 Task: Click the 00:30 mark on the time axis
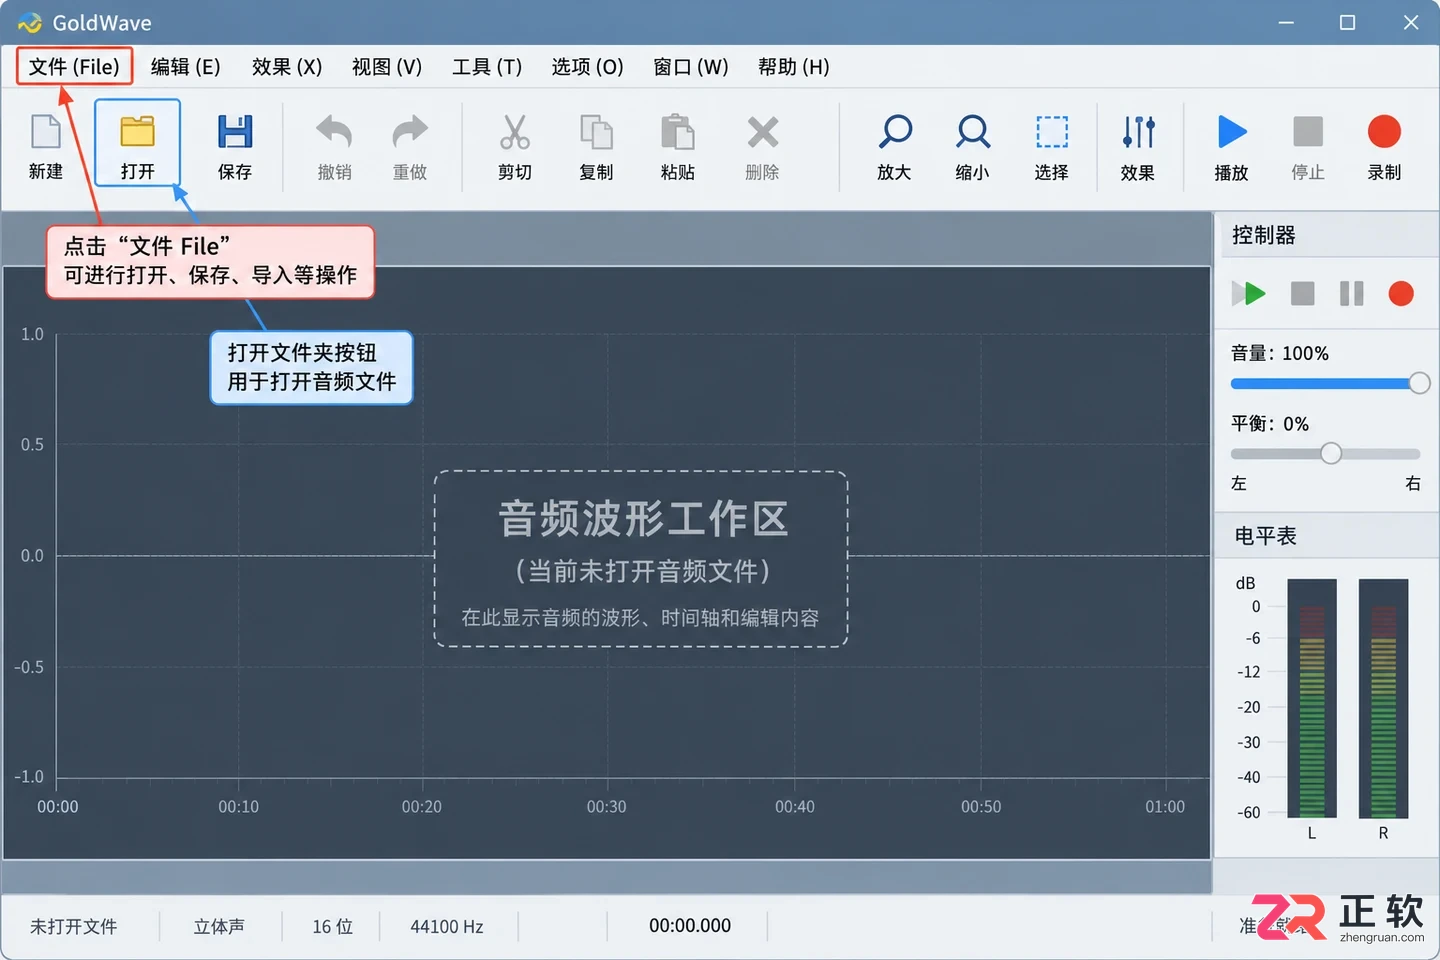click(x=606, y=806)
